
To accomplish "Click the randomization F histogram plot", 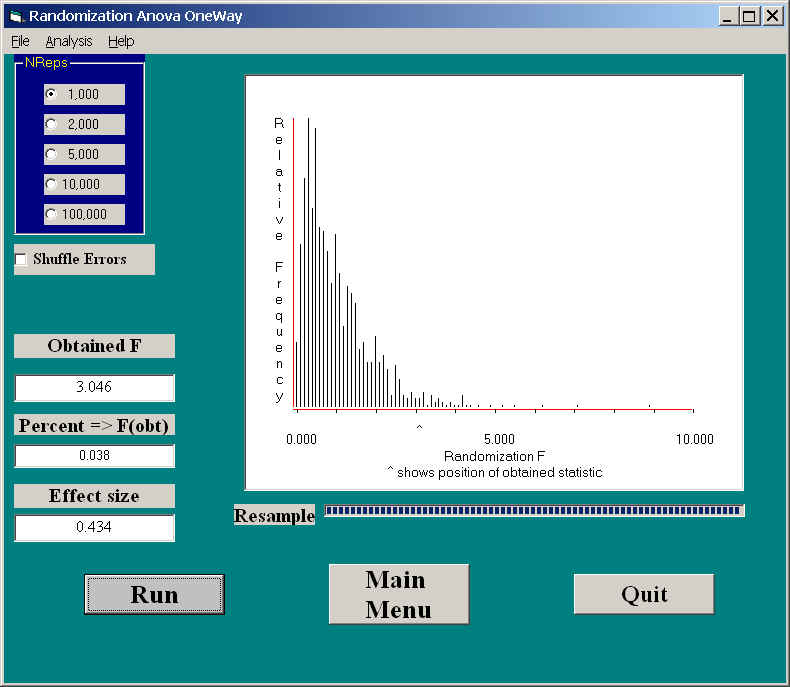I will pos(494,280).
